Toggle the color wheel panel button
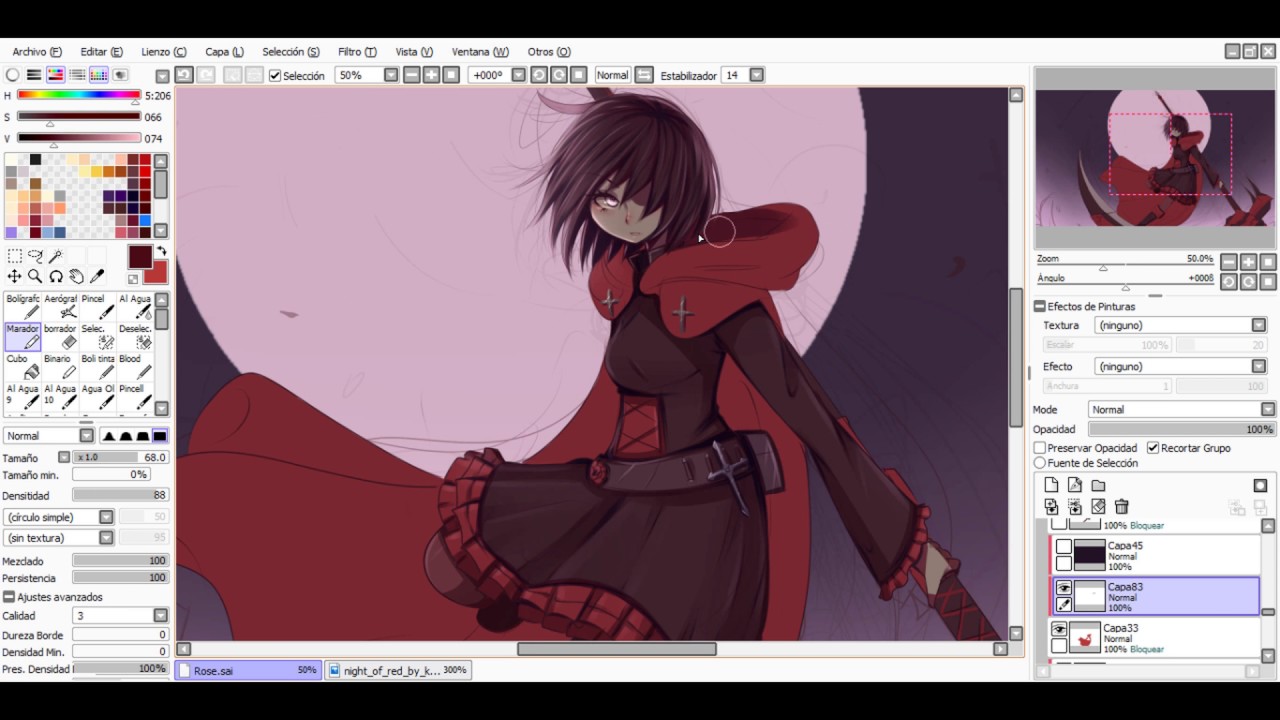Viewport: 1280px width, 720px height. pyautogui.click(x=12, y=75)
